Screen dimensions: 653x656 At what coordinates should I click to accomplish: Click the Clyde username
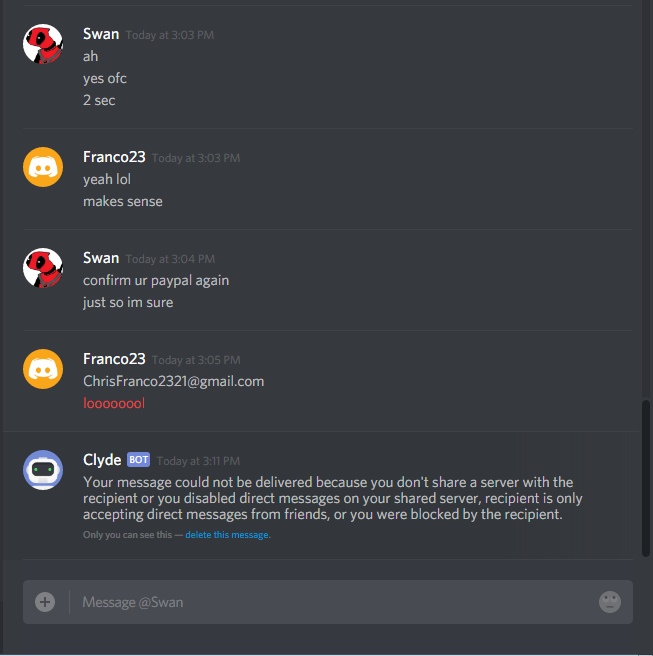(x=102, y=460)
